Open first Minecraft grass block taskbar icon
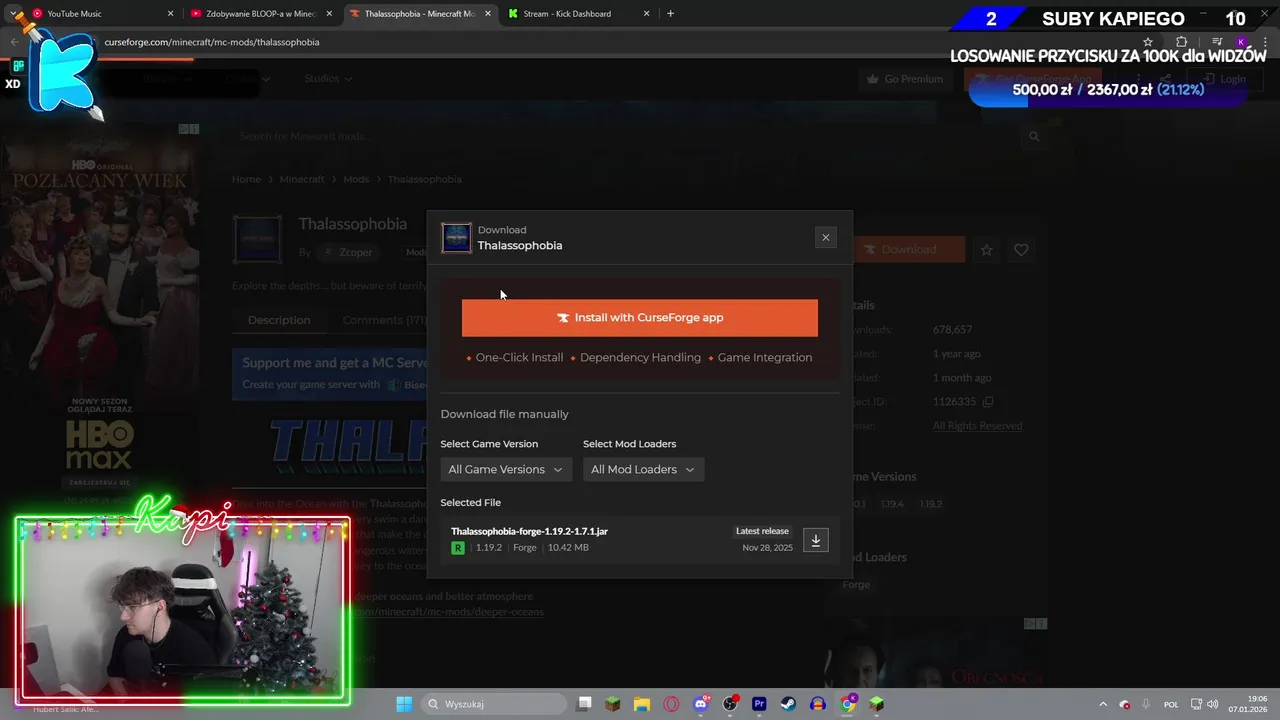The image size is (1280, 720). coord(612,704)
